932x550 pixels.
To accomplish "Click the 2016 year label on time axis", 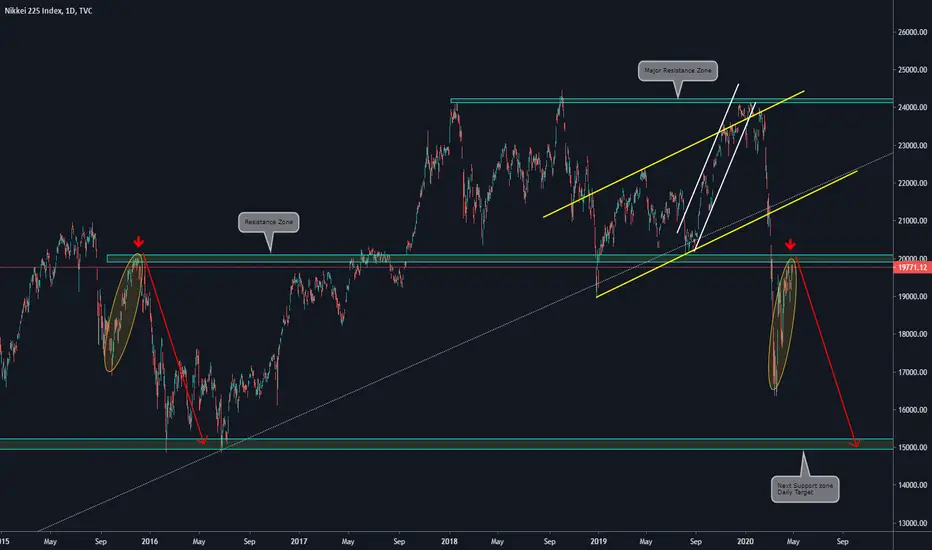I will click(x=149, y=542).
